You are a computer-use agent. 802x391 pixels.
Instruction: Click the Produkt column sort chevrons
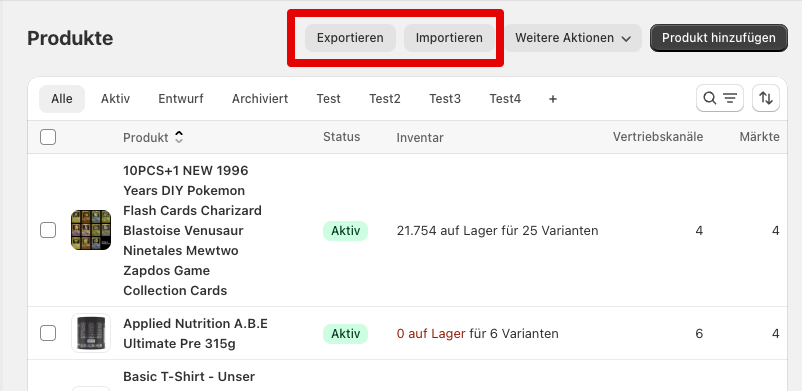(179, 137)
